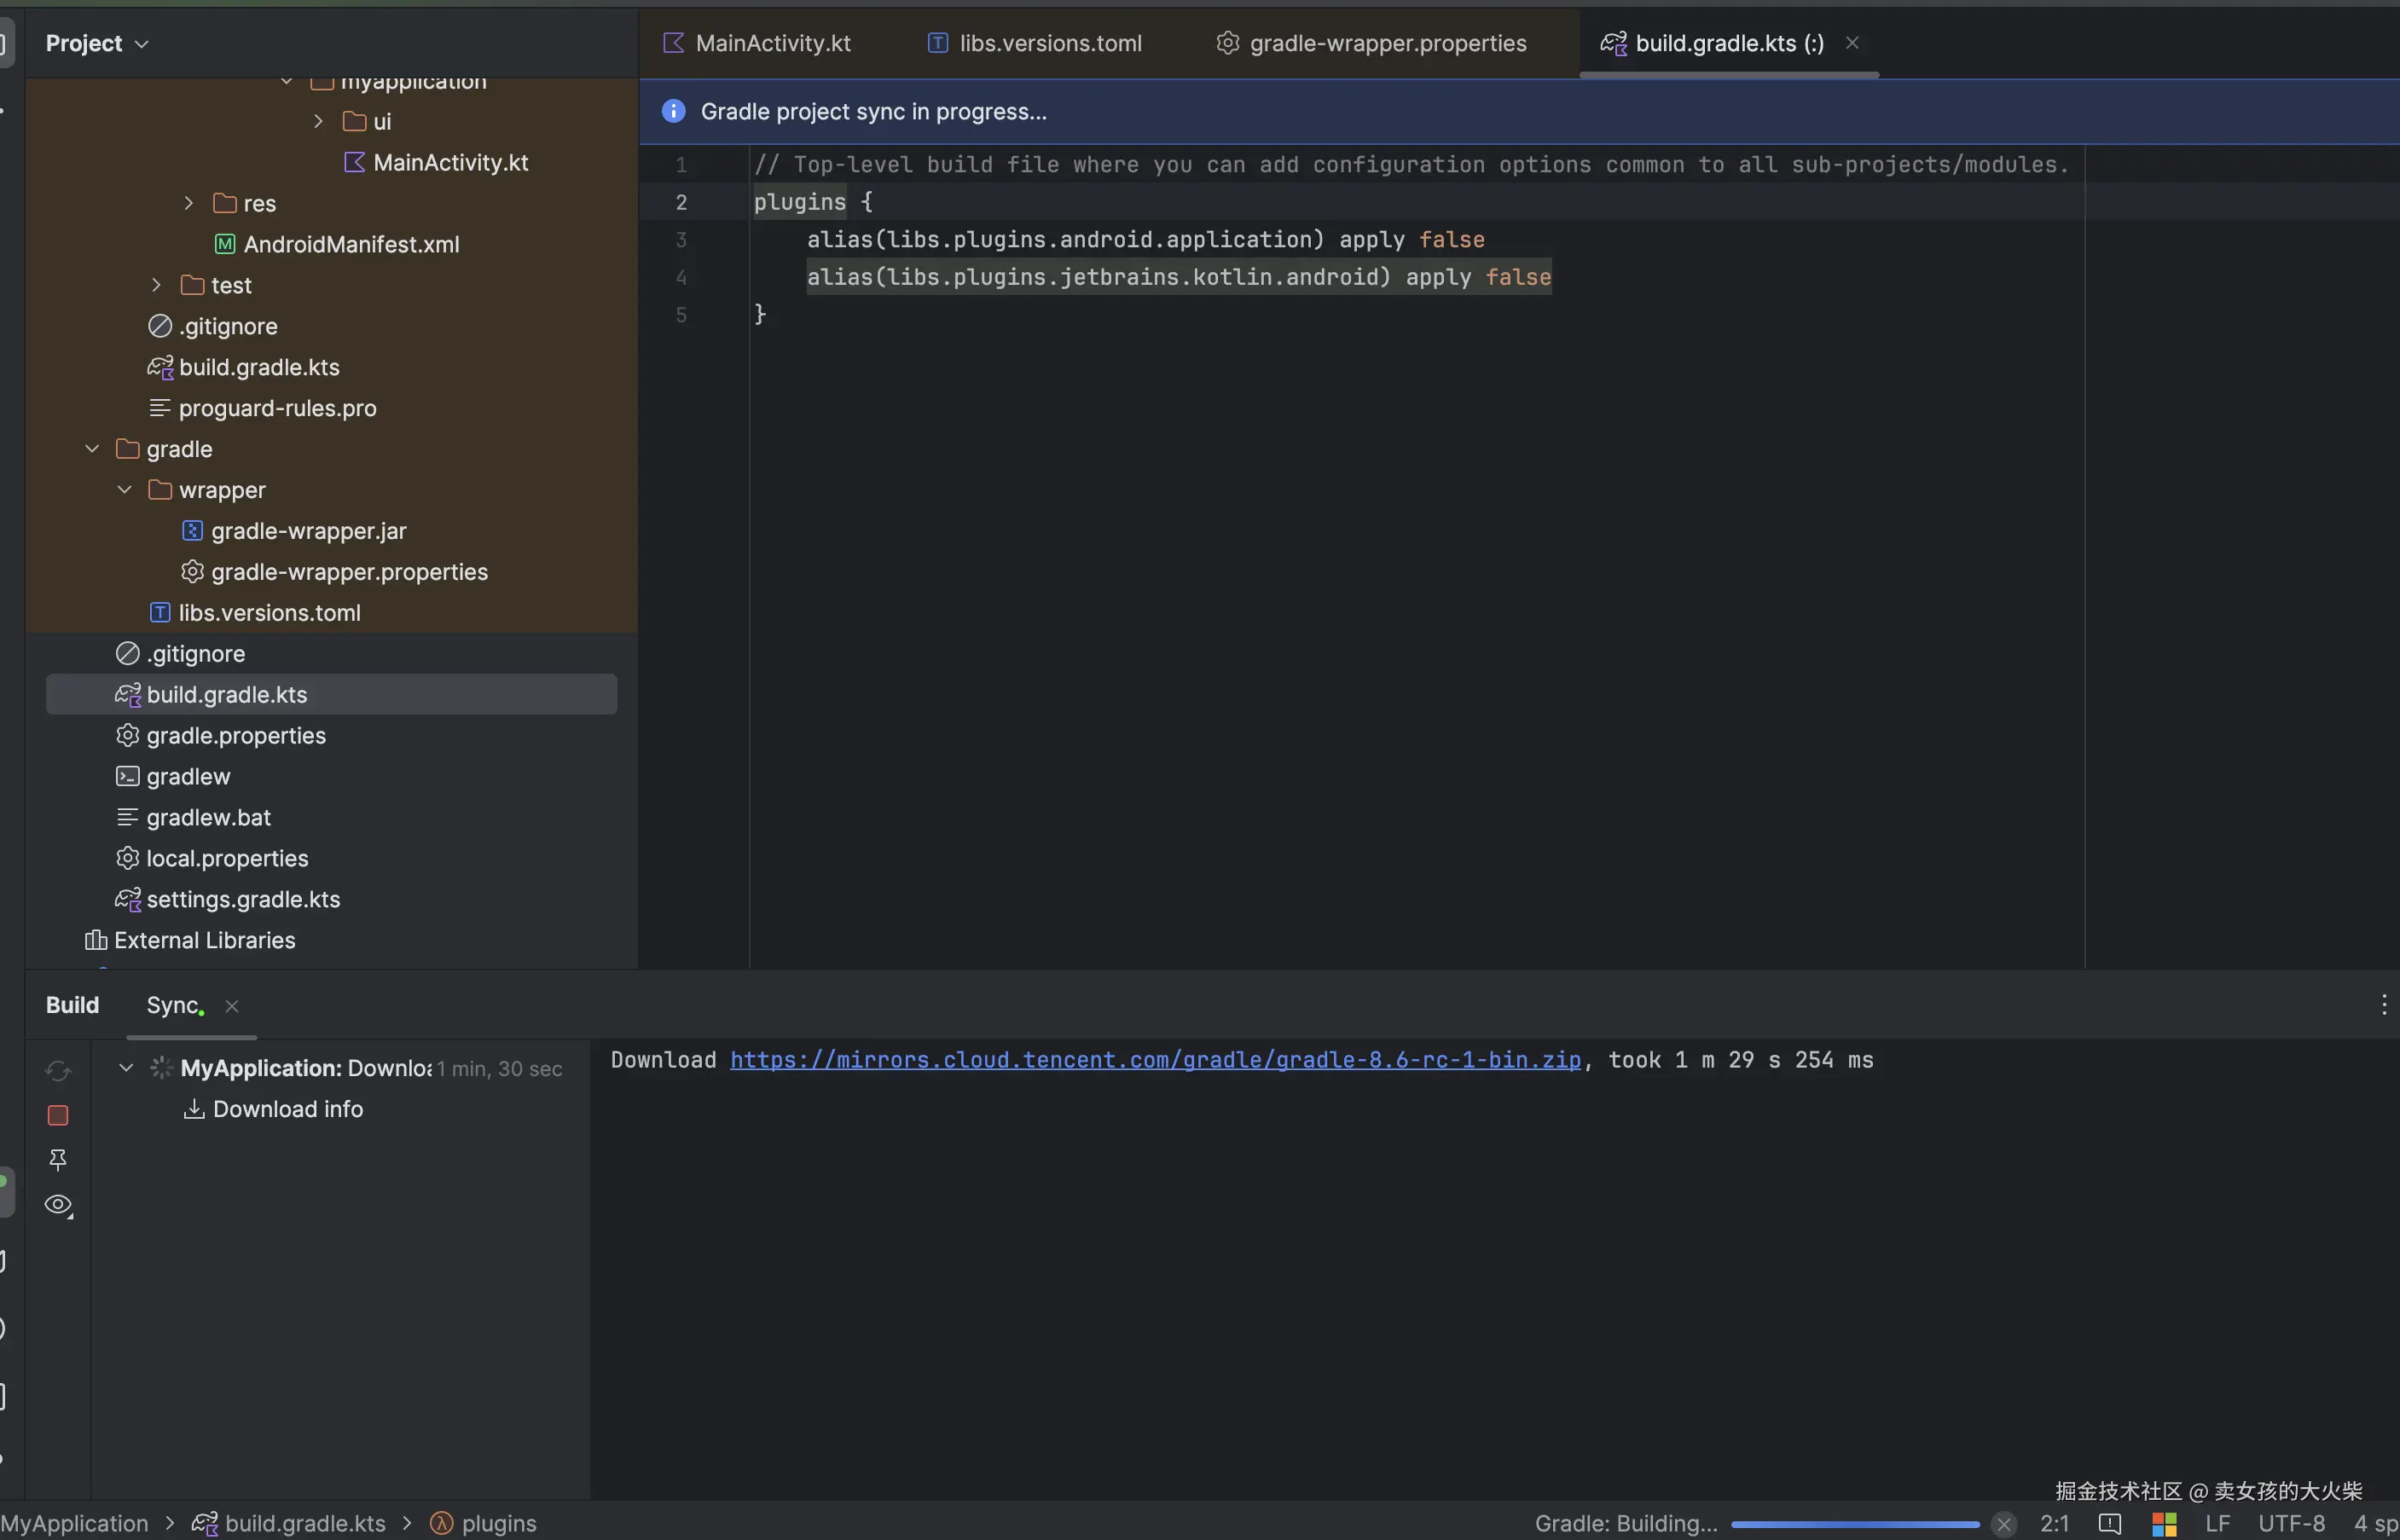Select settings.gradle.kts in project tree
This screenshot has width=2400, height=1540.
[243, 899]
